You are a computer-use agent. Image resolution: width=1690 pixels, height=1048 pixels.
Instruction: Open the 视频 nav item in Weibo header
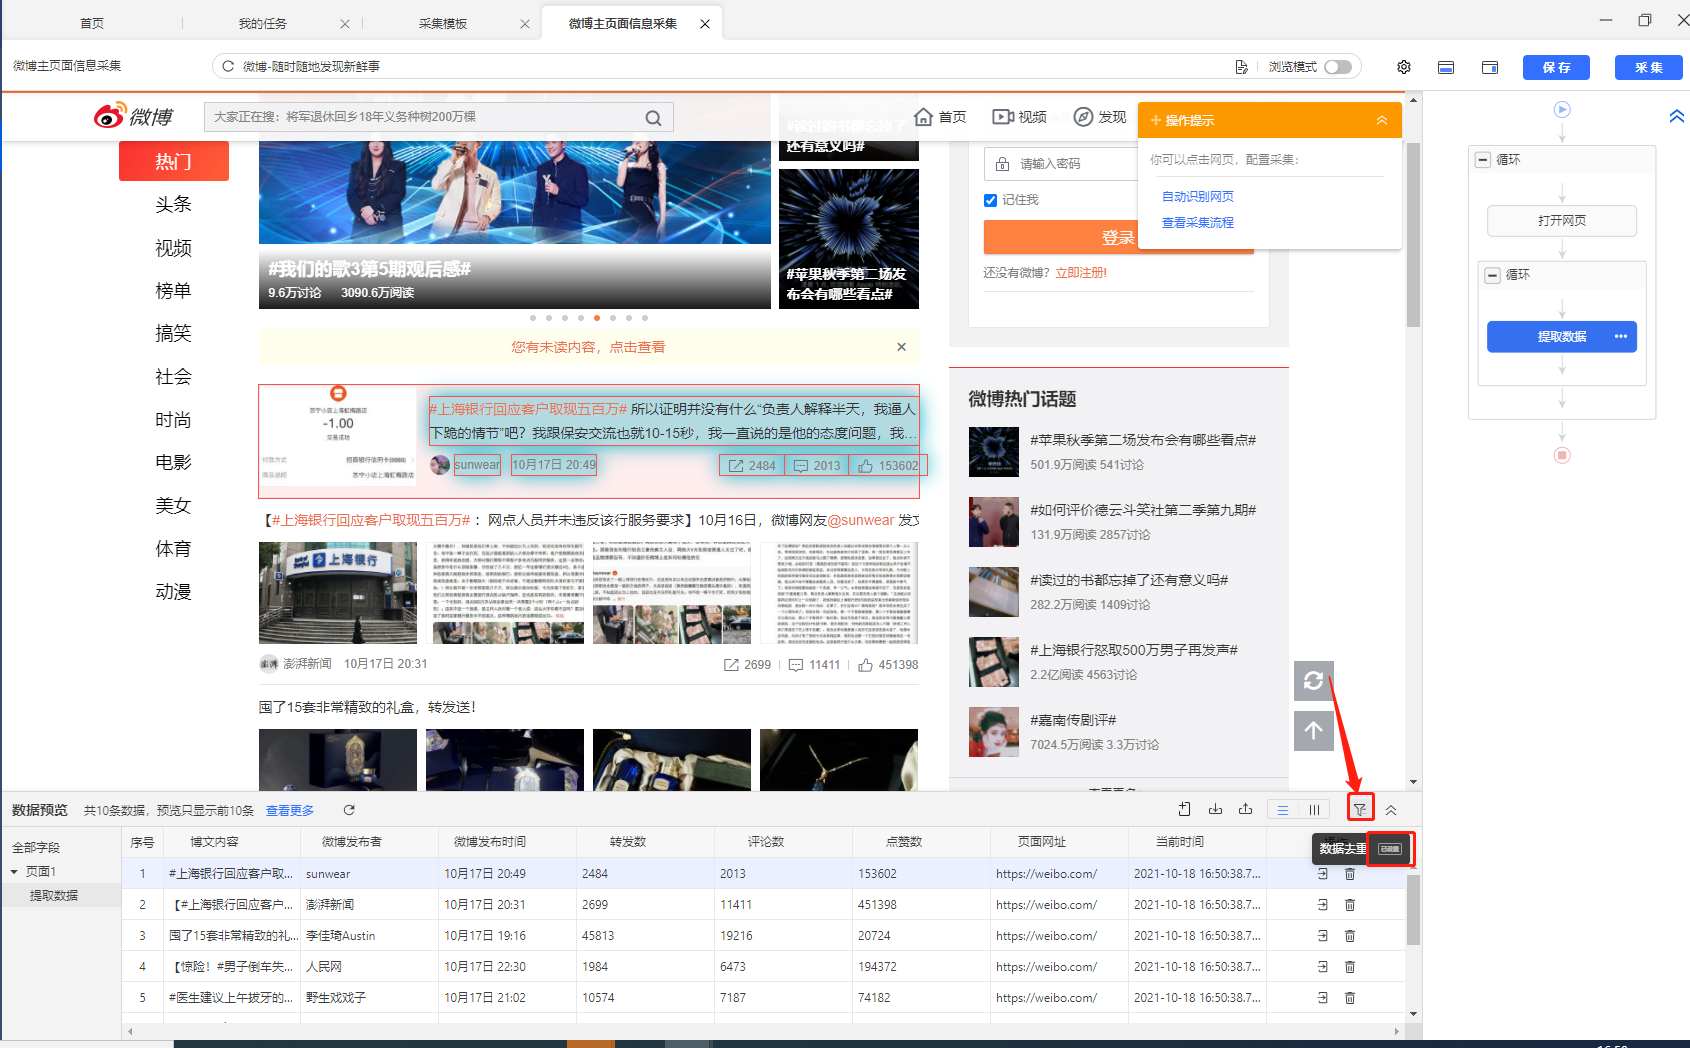click(x=1019, y=117)
